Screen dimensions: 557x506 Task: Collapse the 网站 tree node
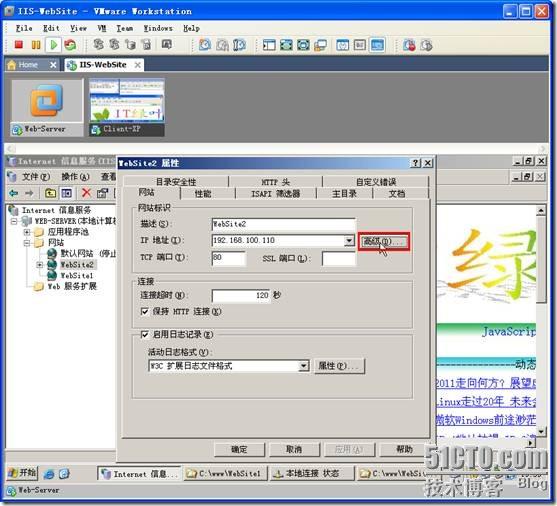(27, 243)
